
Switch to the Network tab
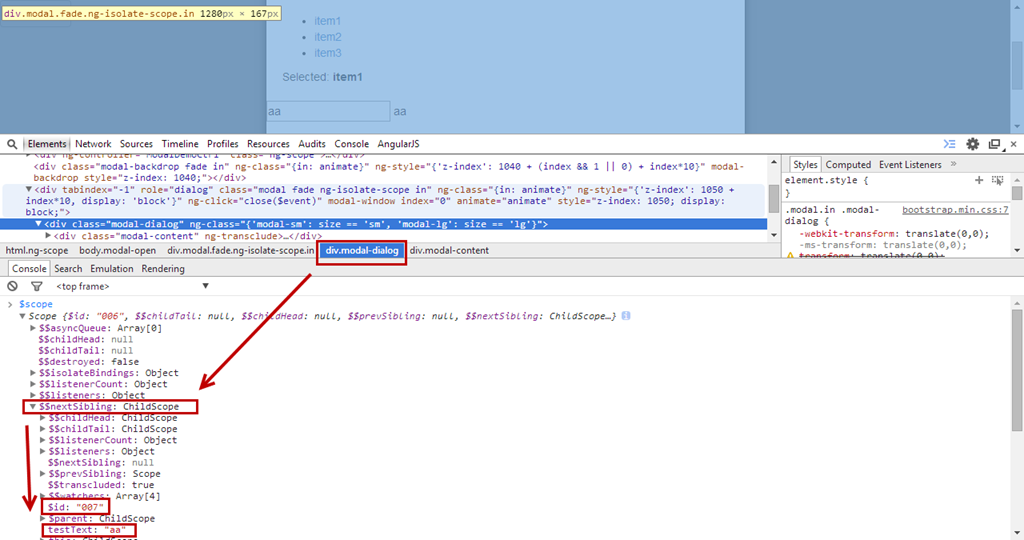point(93,144)
